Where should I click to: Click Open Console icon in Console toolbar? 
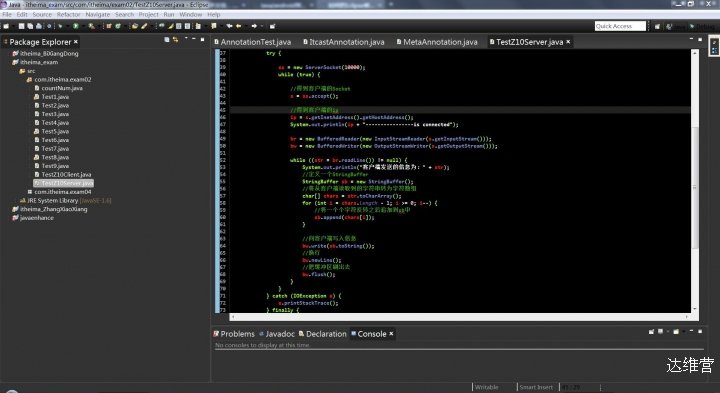pyautogui.click(x=676, y=331)
